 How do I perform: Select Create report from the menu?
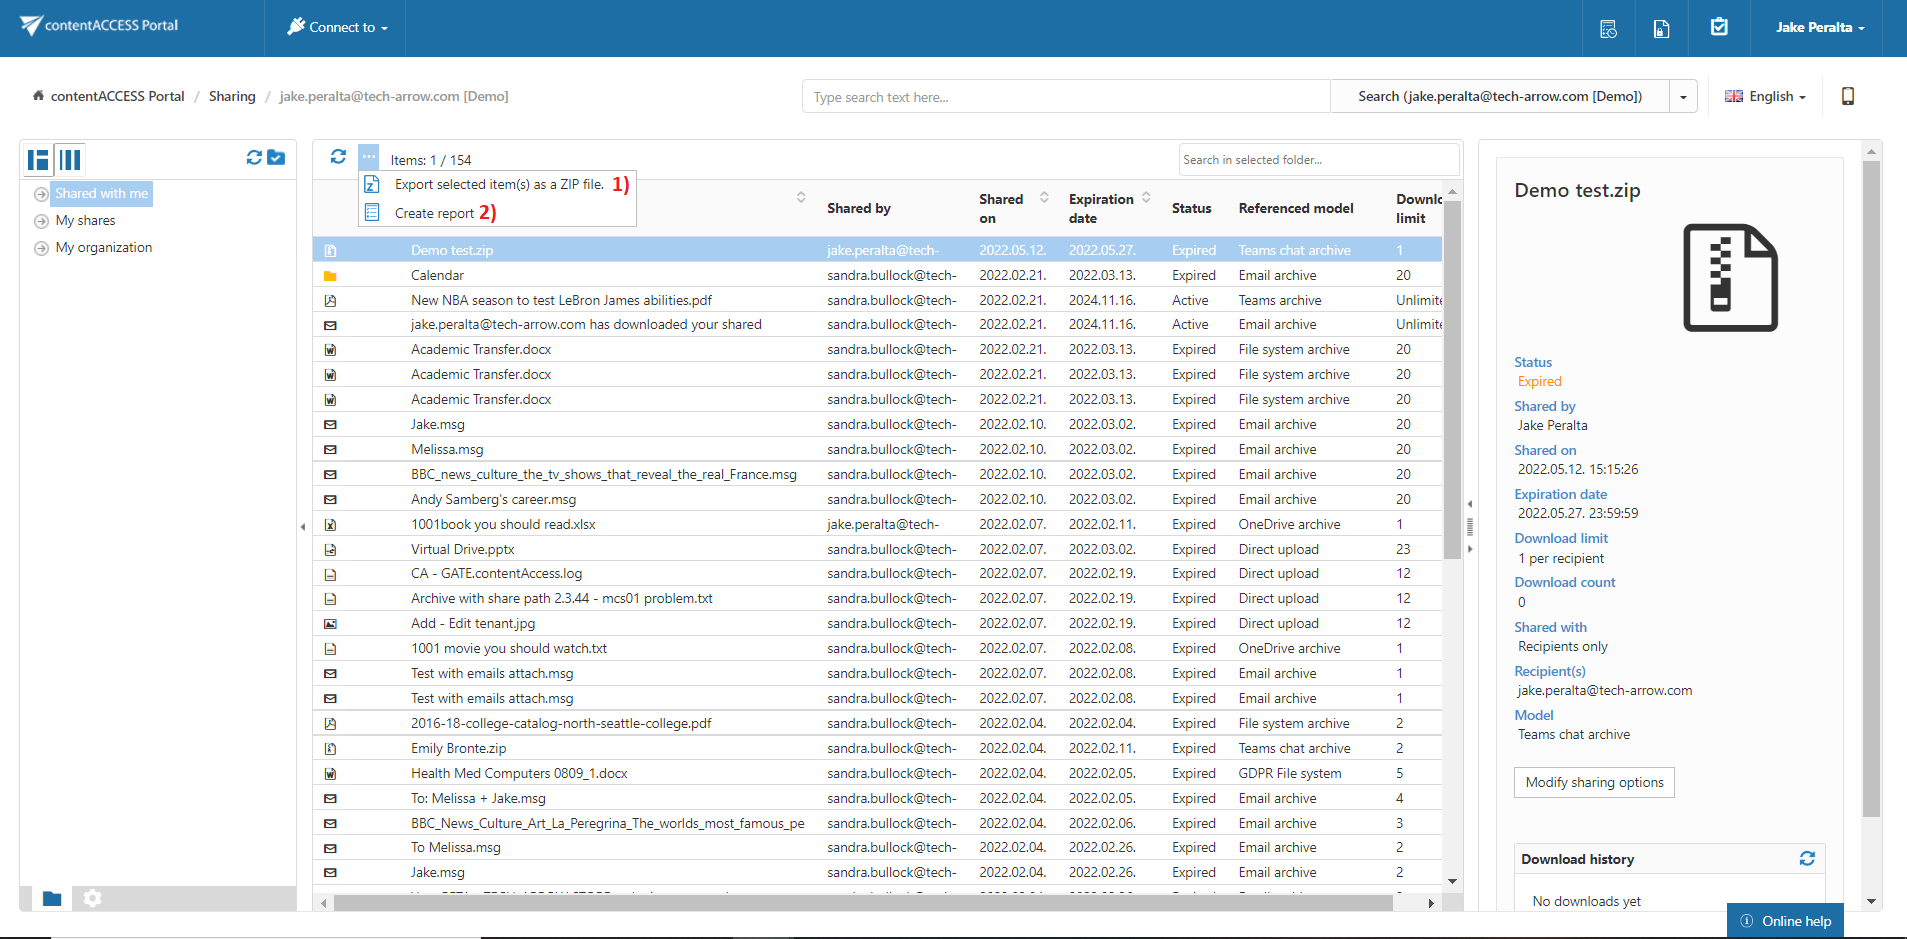pyautogui.click(x=434, y=213)
